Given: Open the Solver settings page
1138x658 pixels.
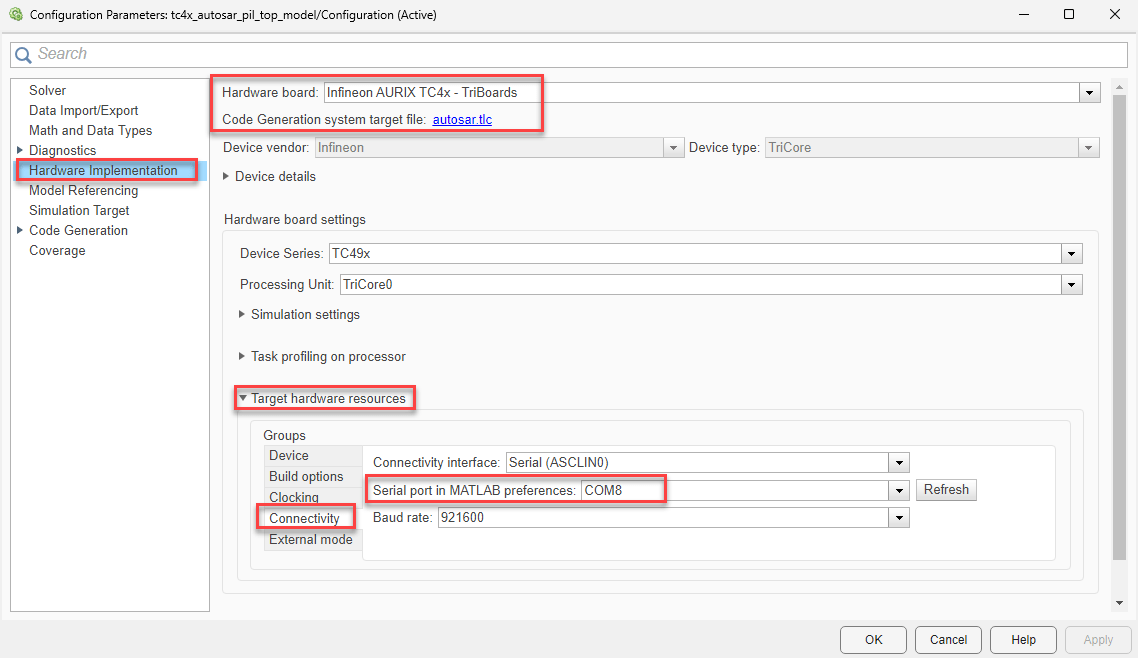Looking at the screenshot, I should 48,90.
